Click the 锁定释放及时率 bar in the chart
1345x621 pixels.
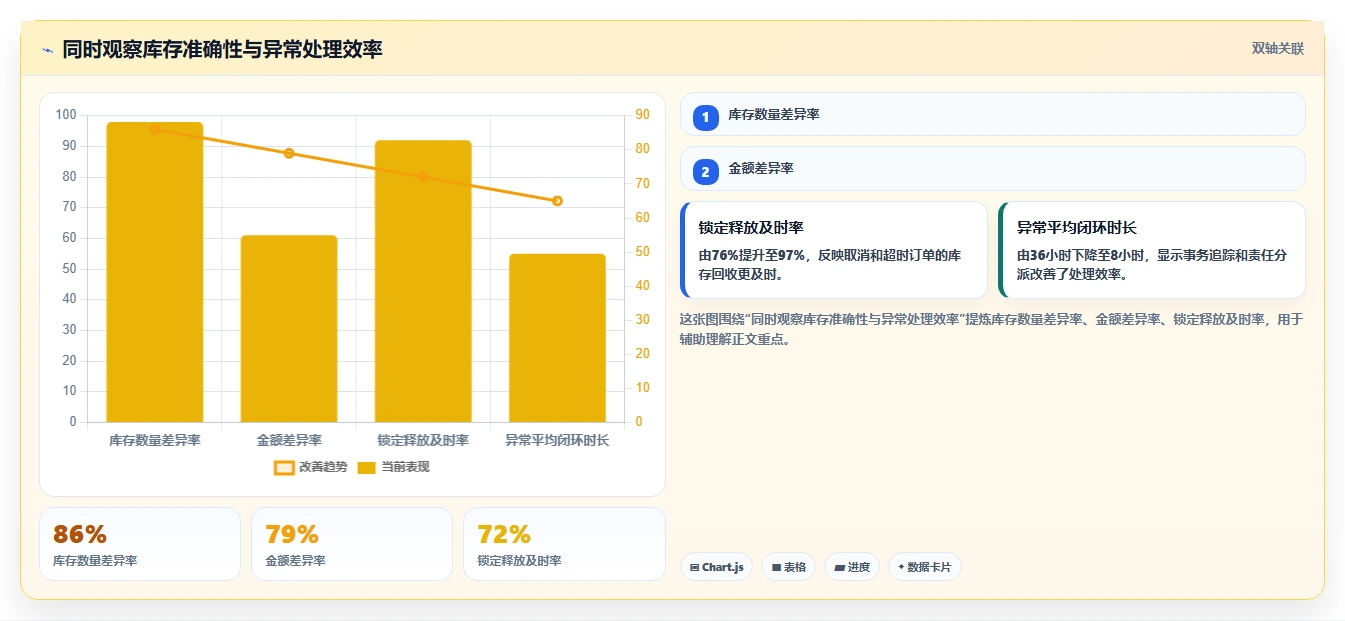click(423, 281)
